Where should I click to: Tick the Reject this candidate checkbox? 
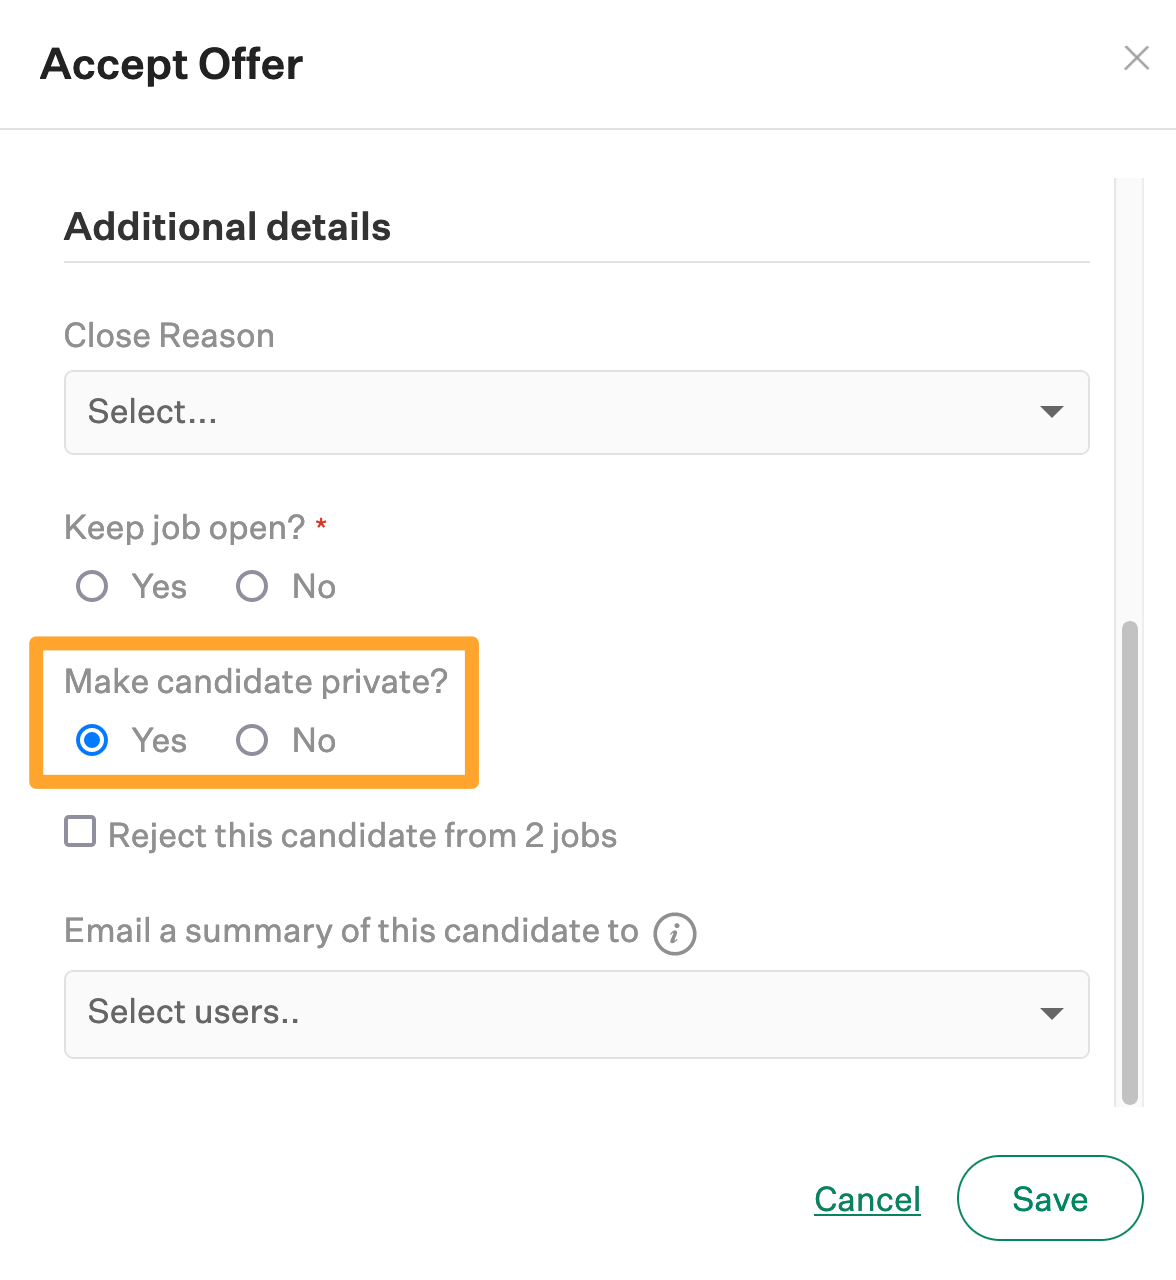click(x=80, y=832)
